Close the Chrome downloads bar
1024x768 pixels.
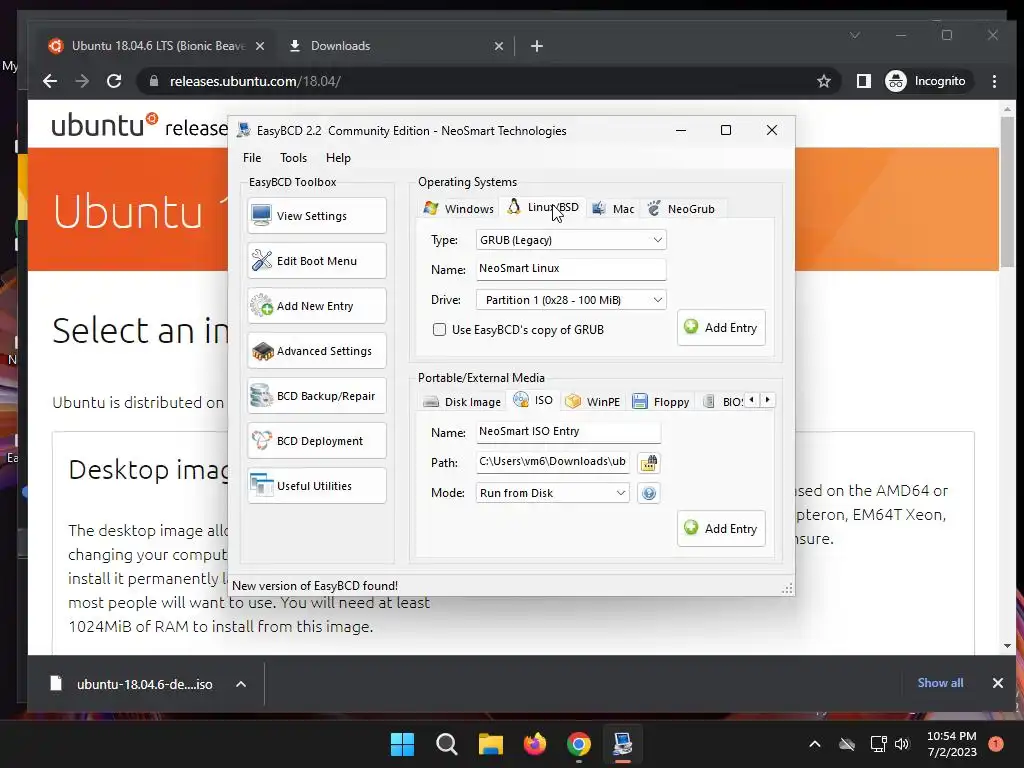pyautogui.click(x=997, y=683)
